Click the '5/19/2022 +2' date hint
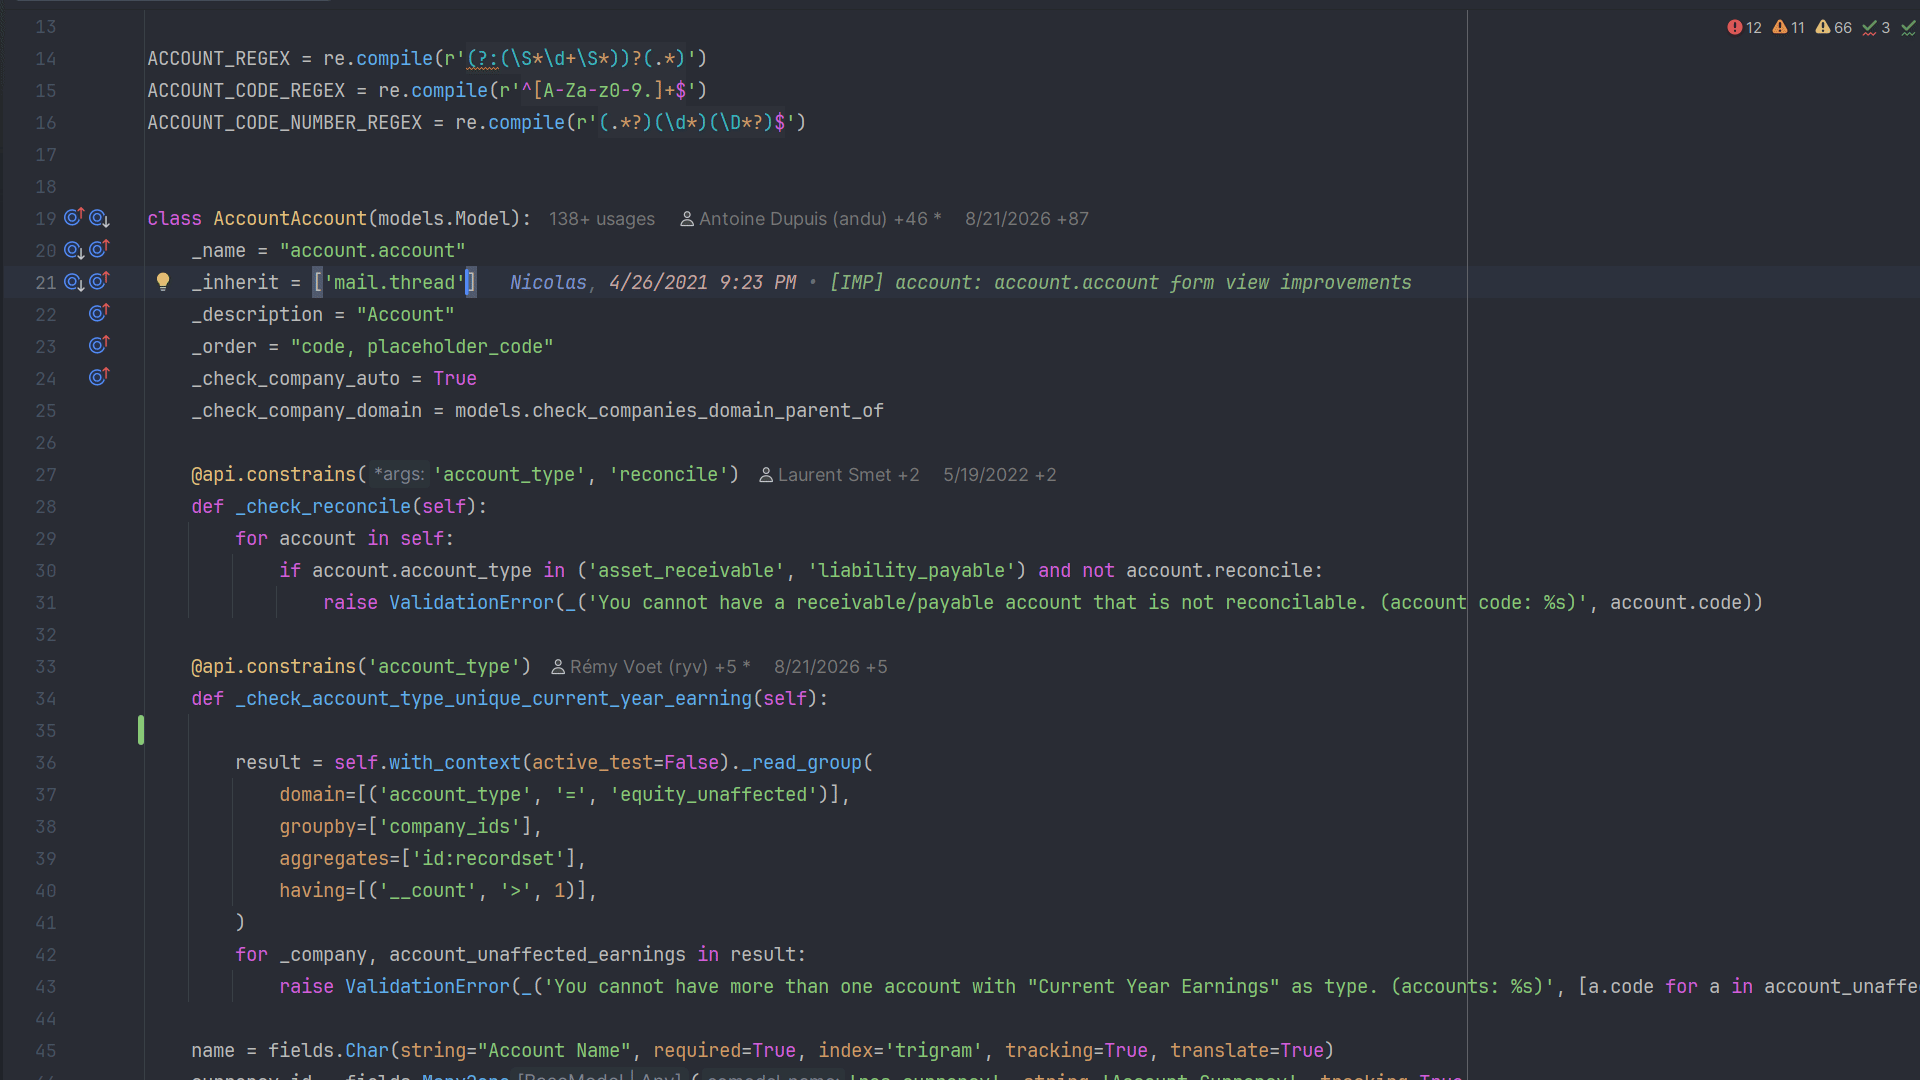This screenshot has width=1920, height=1080. click(1000, 475)
